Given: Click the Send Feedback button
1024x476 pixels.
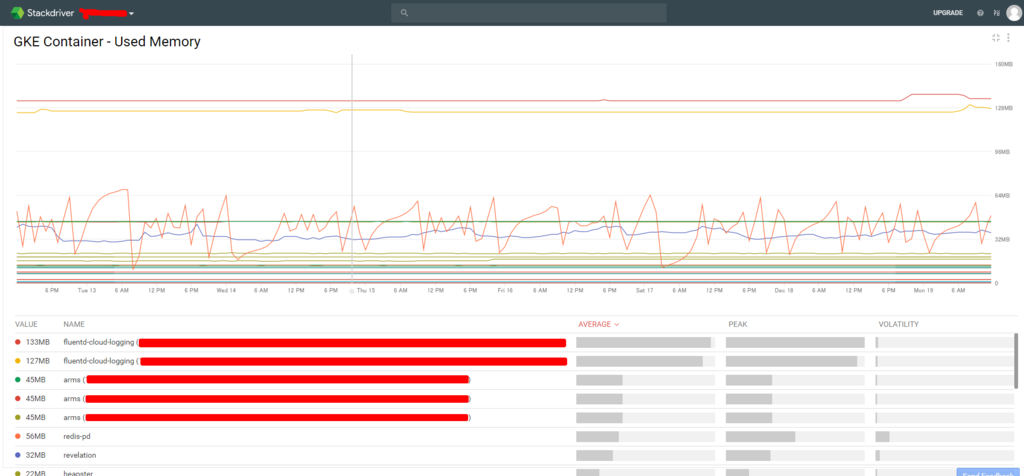Looking at the screenshot, I should [988, 472].
